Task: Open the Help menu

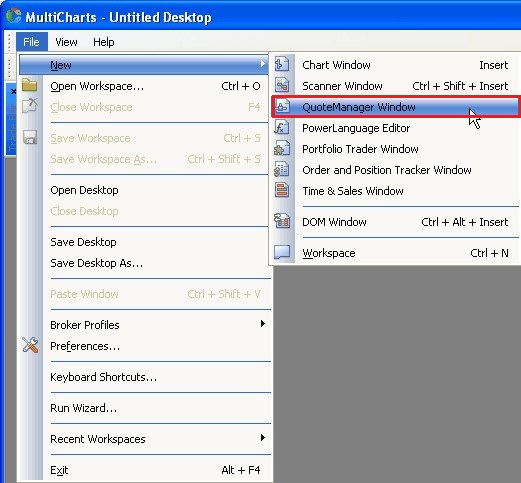Action: [x=104, y=42]
